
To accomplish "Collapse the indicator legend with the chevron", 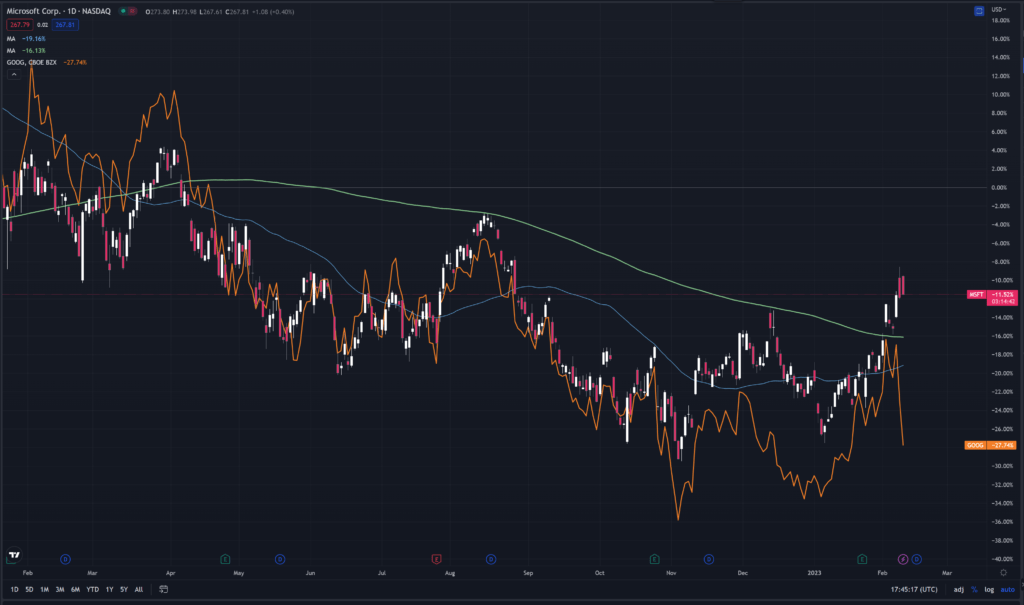I will click(14, 74).
